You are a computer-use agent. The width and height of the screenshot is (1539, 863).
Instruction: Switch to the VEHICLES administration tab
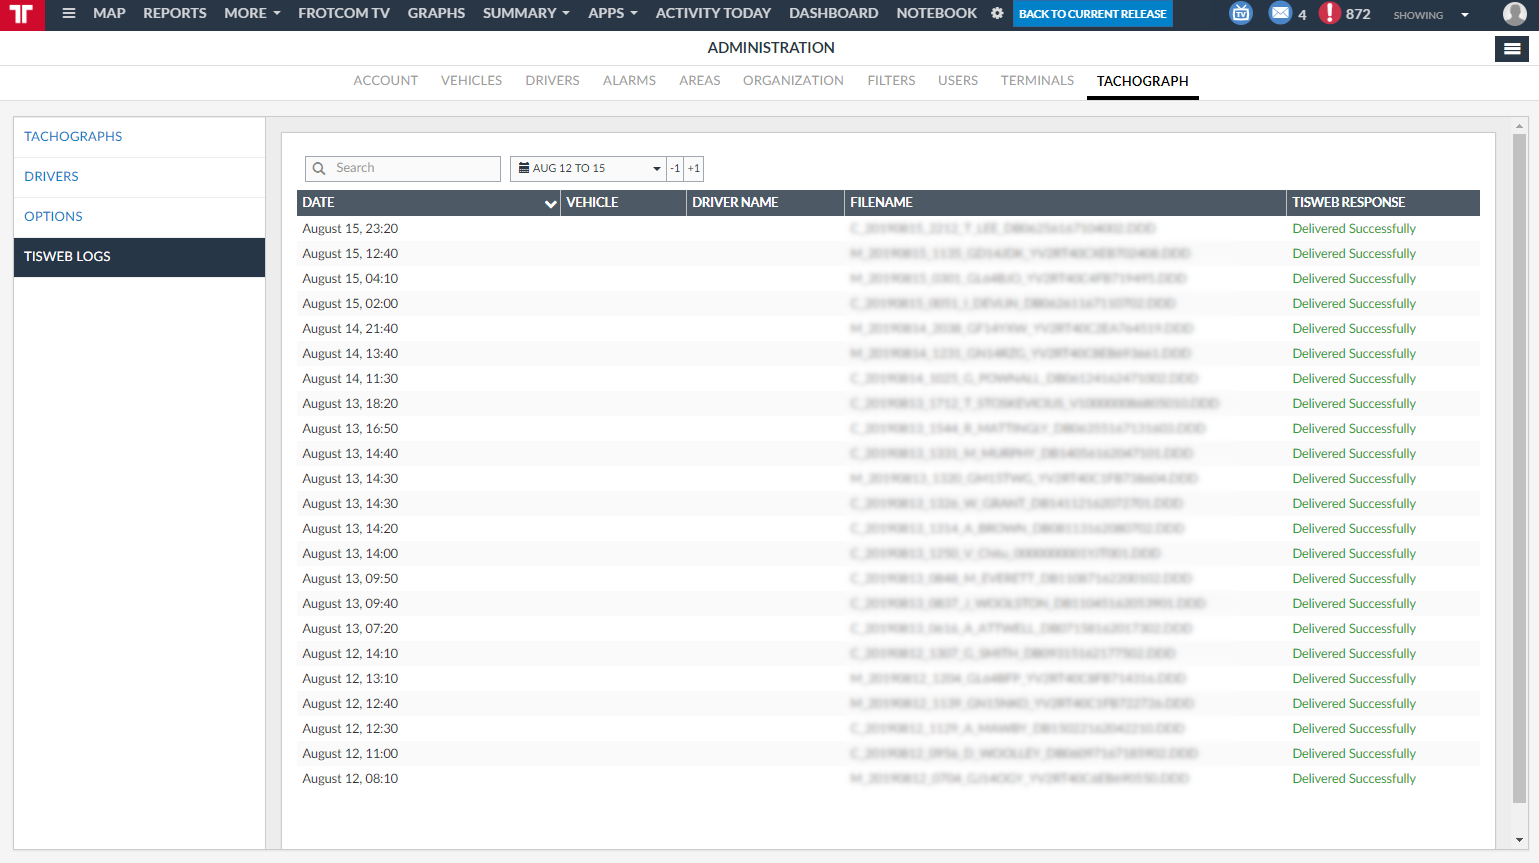471,81
